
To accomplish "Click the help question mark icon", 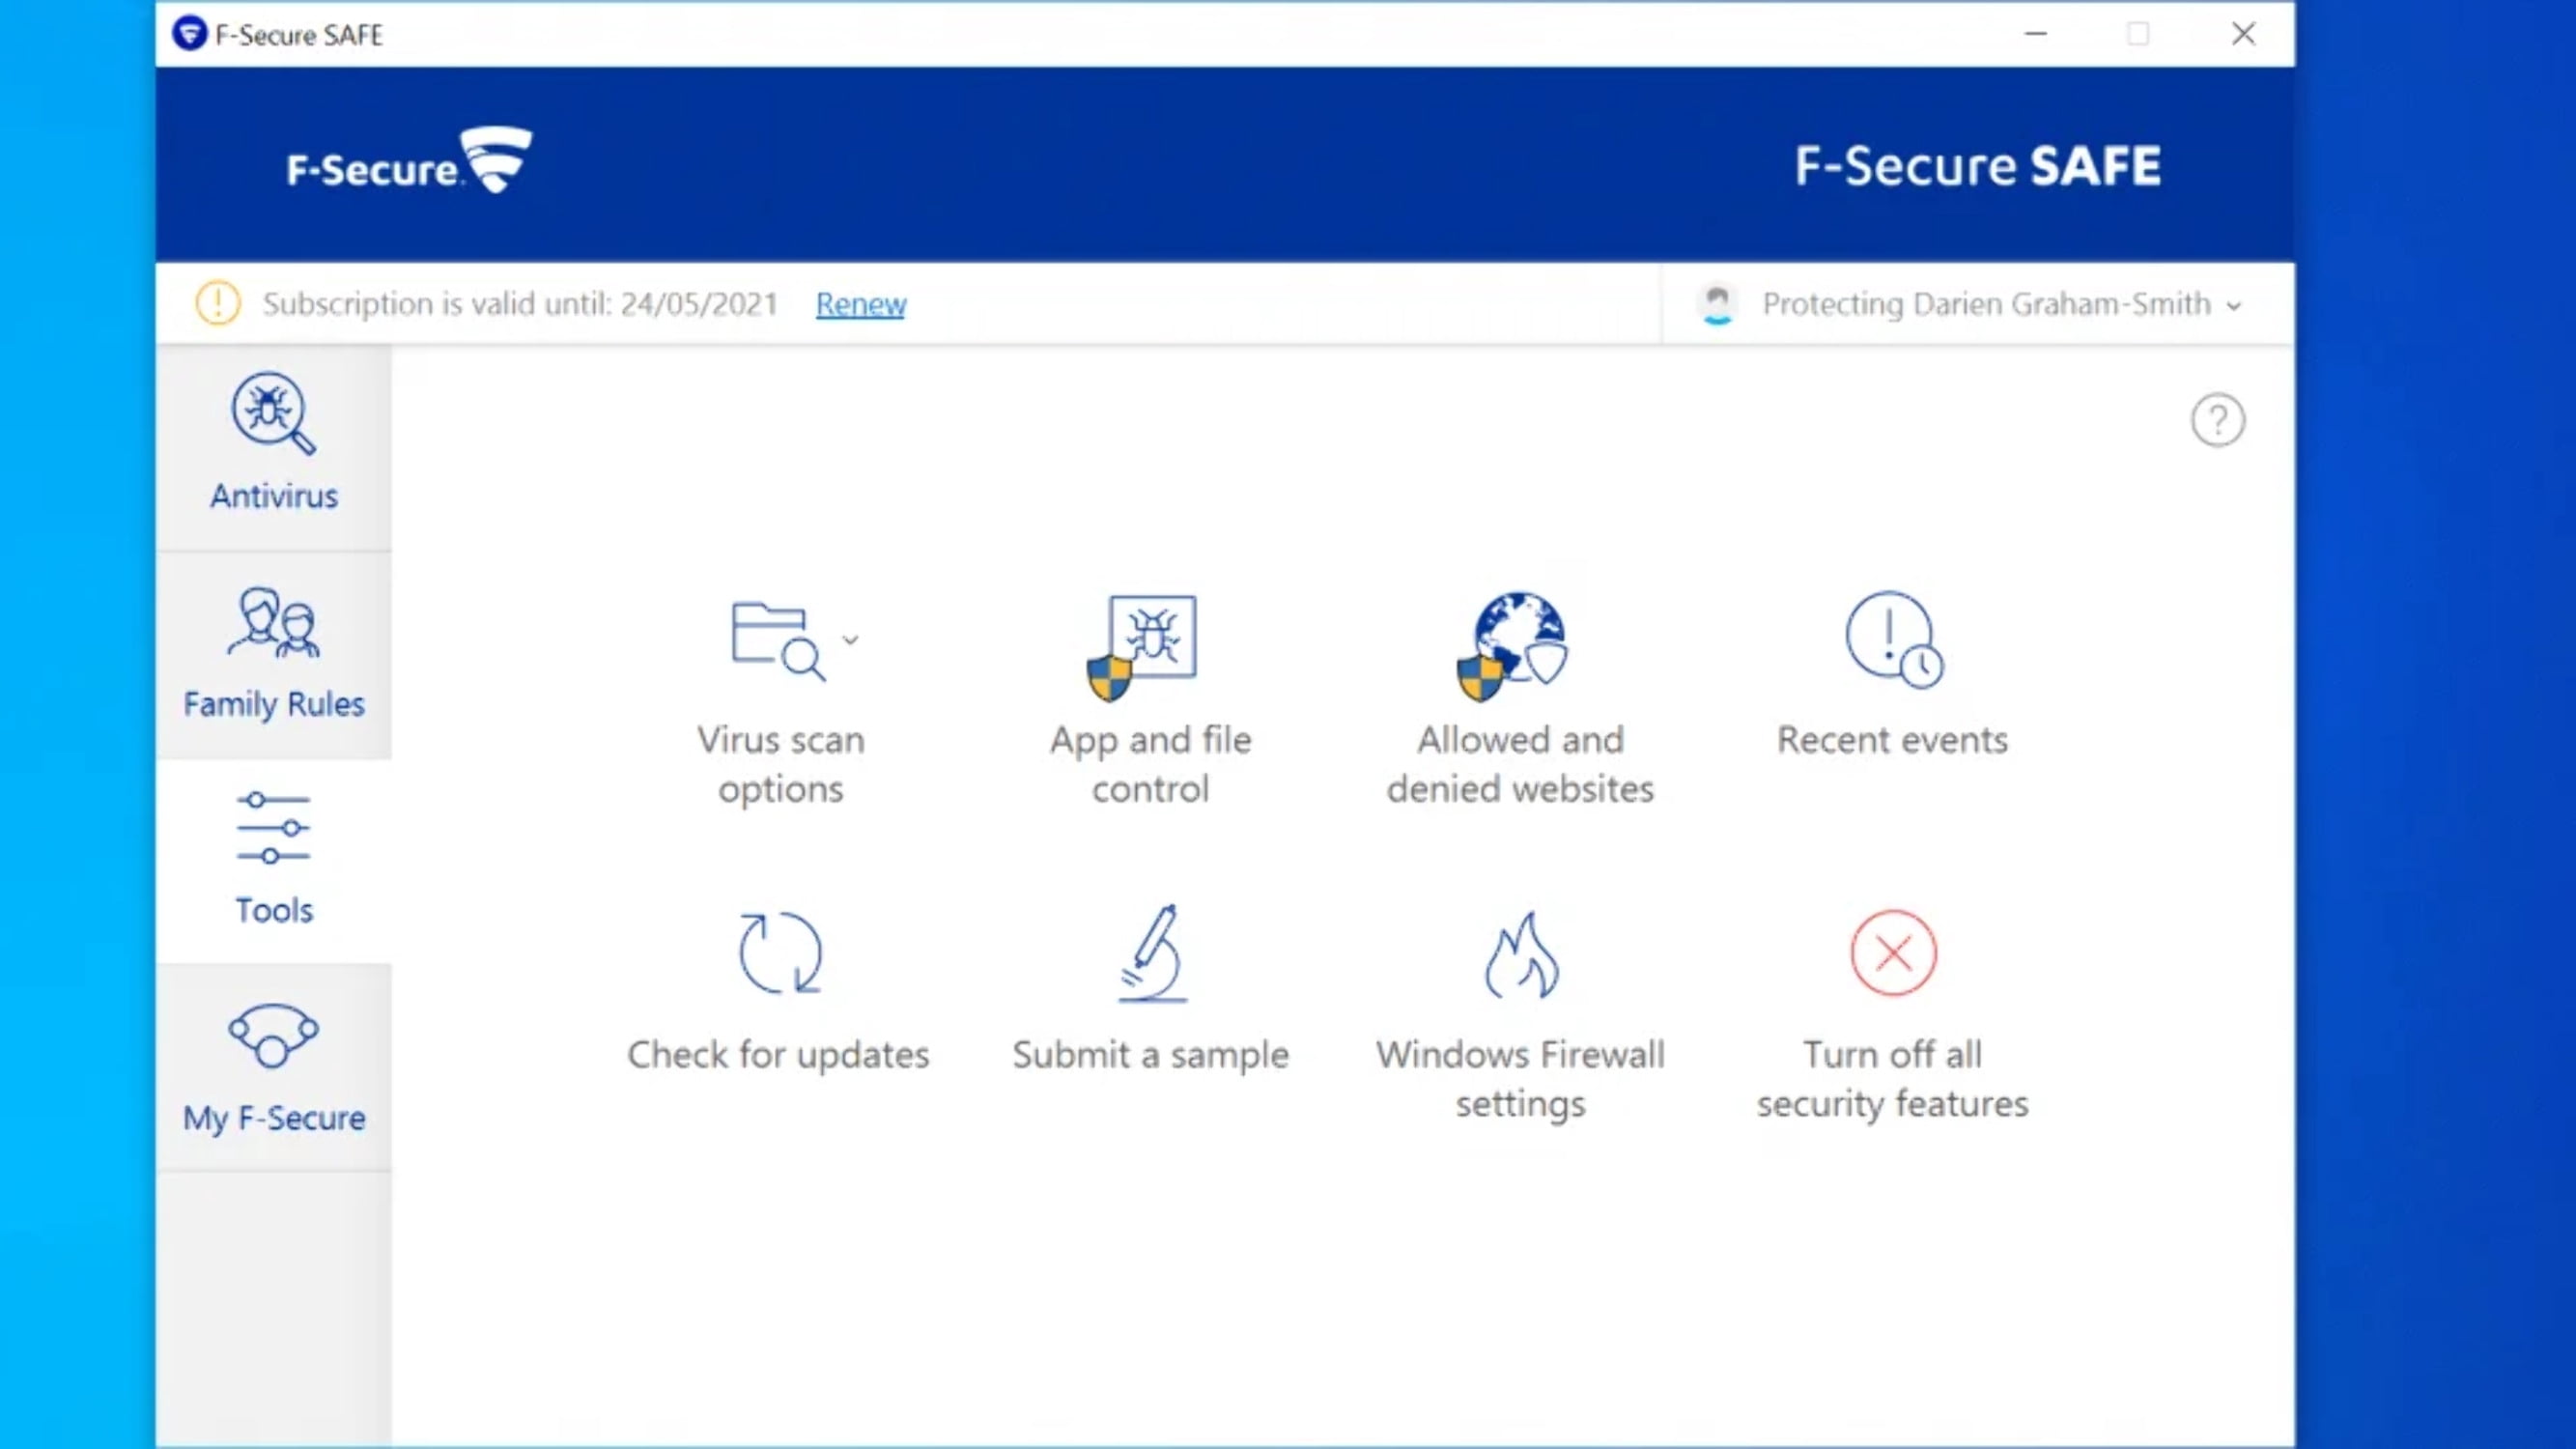I will point(2217,420).
